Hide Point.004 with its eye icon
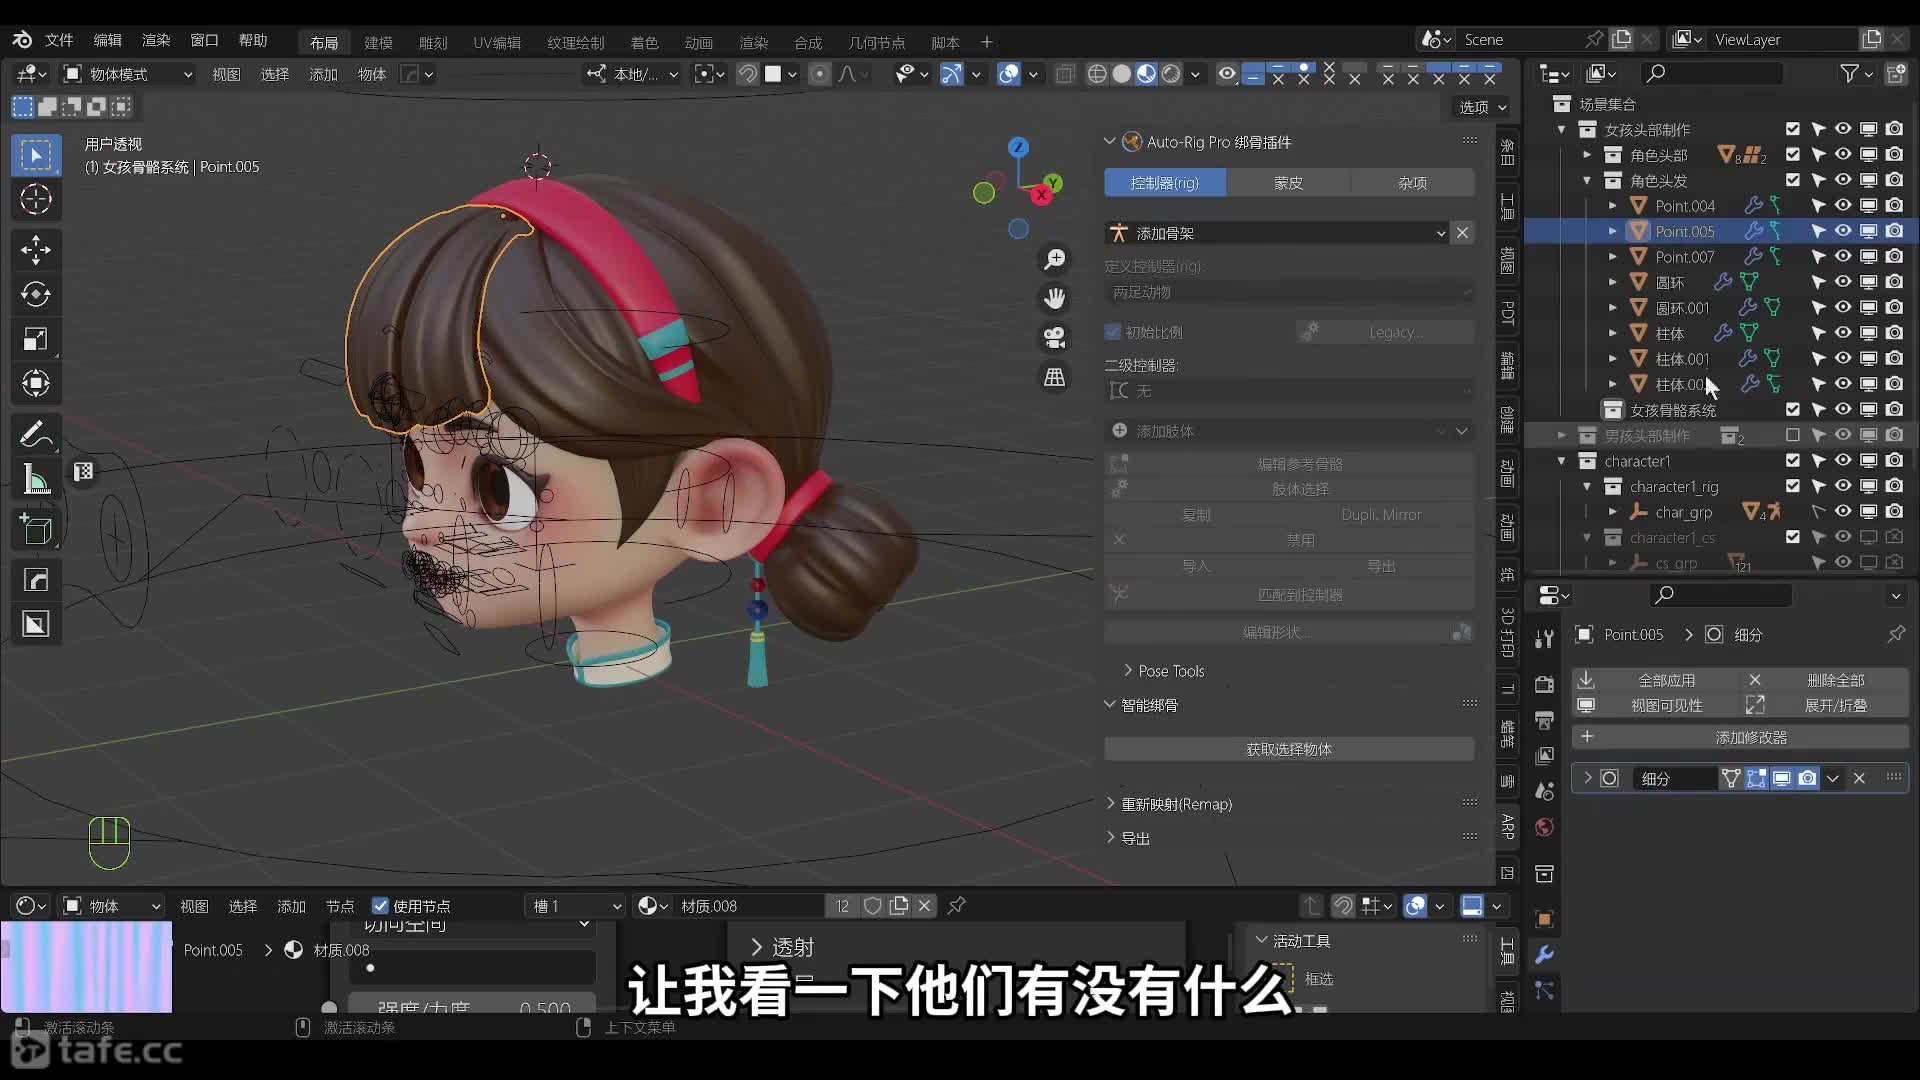Viewport: 1920px width, 1080px height. (1843, 205)
